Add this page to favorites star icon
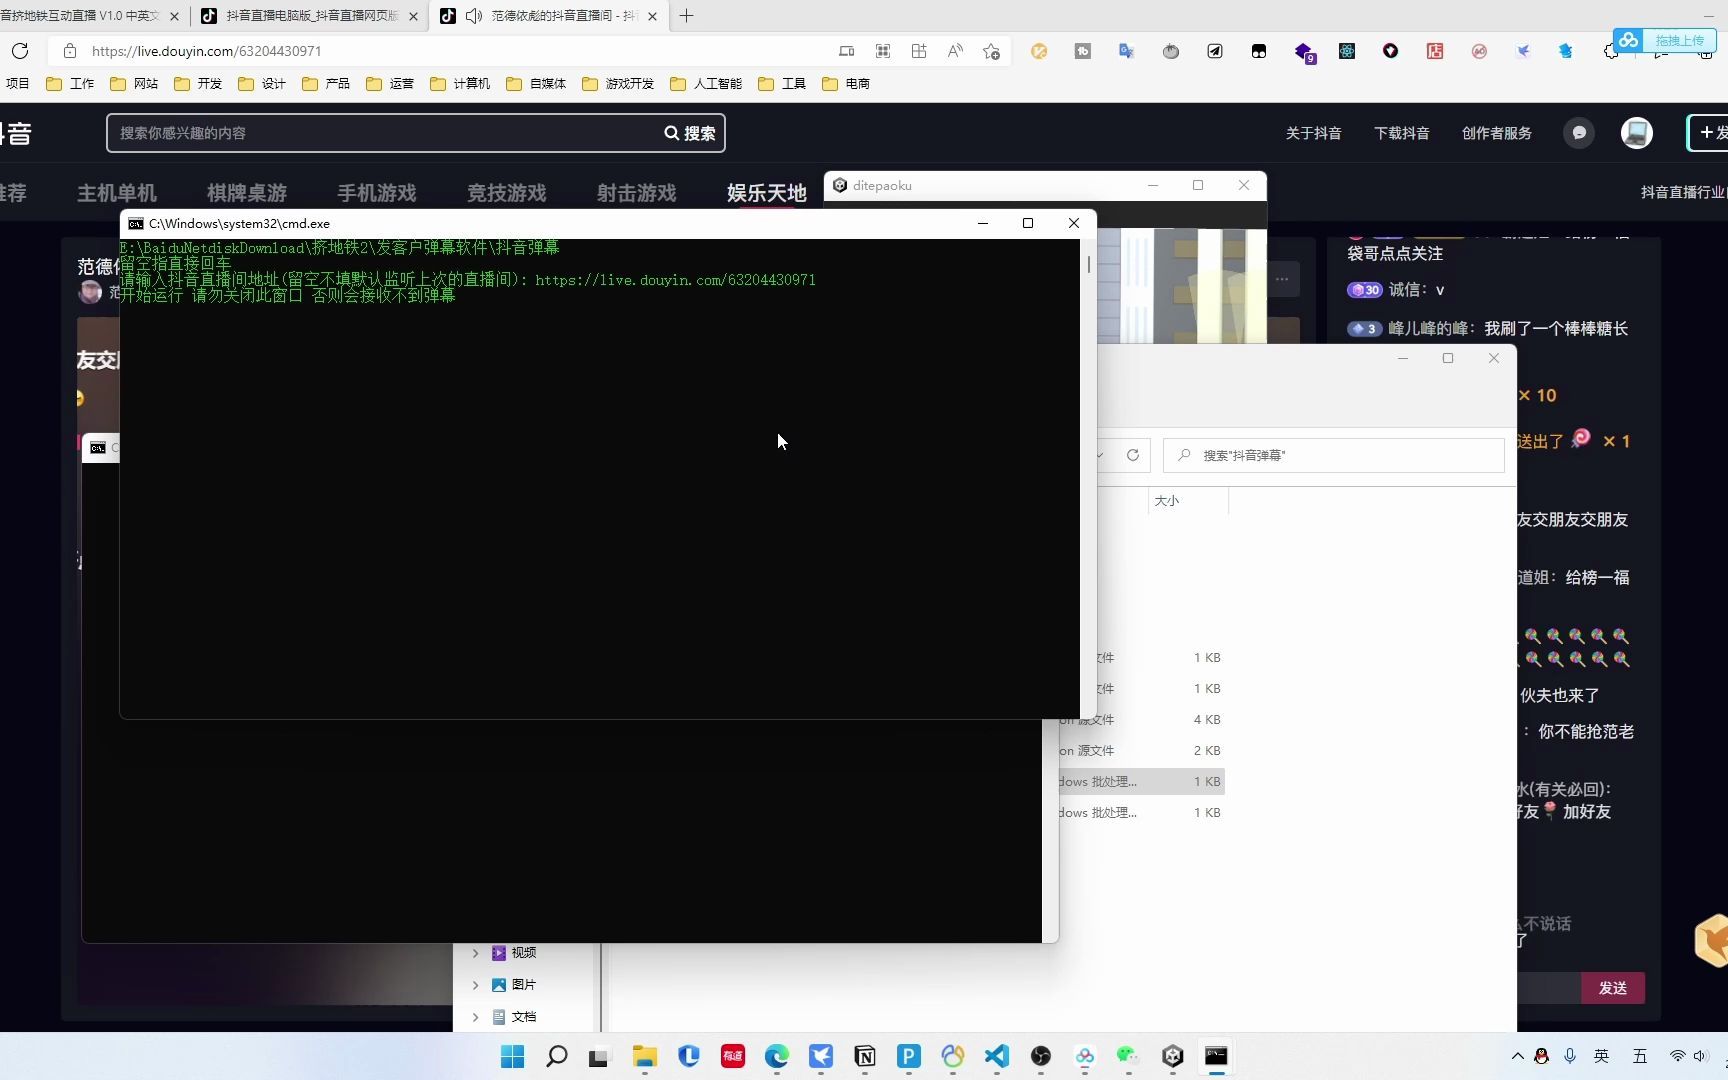The image size is (1728, 1080). pyautogui.click(x=991, y=51)
